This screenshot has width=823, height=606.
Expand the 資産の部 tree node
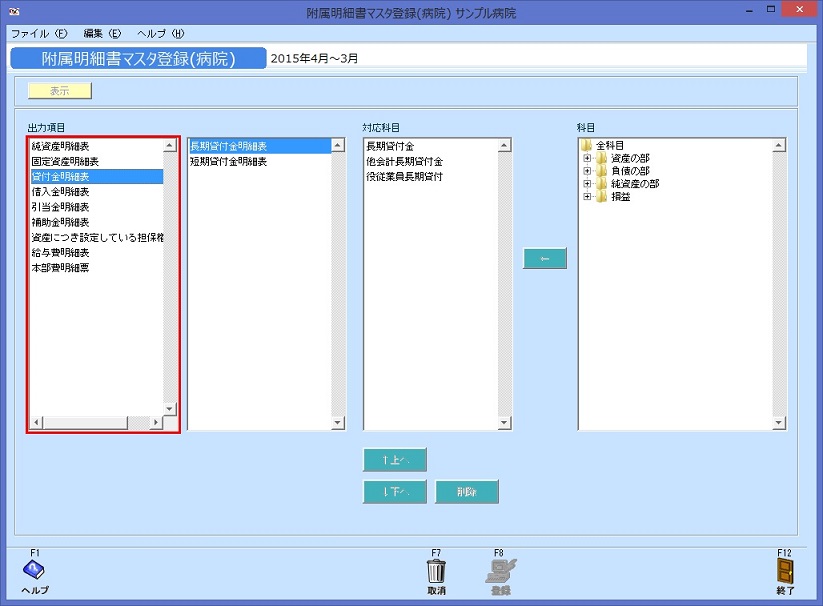[x=587, y=158]
